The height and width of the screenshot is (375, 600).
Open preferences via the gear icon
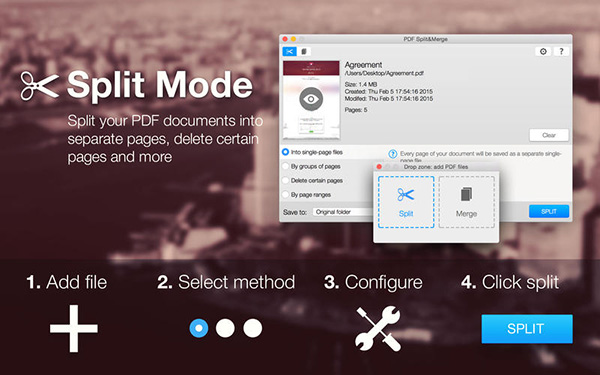tap(543, 52)
